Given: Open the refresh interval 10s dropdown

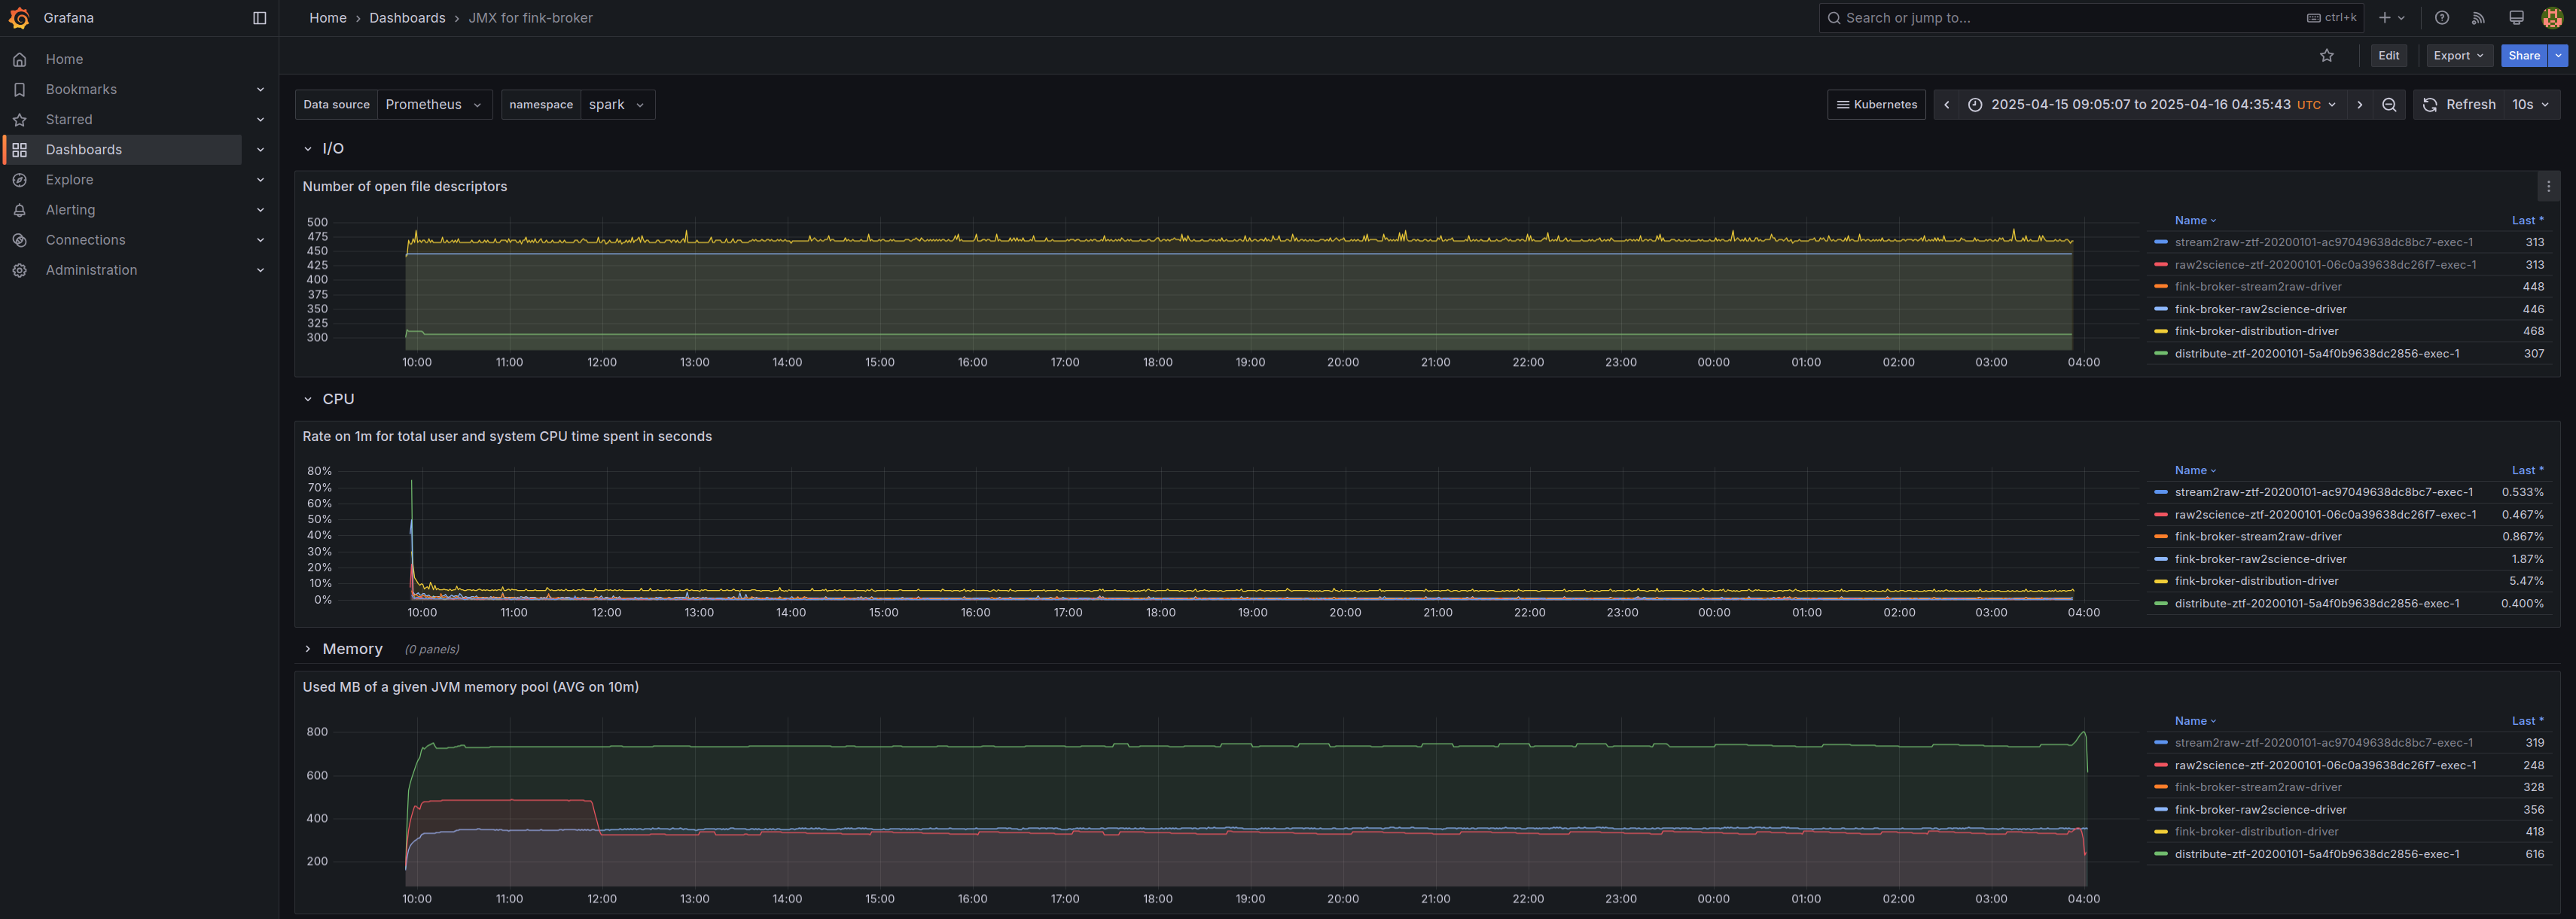Looking at the screenshot, I should (2531, 105).
